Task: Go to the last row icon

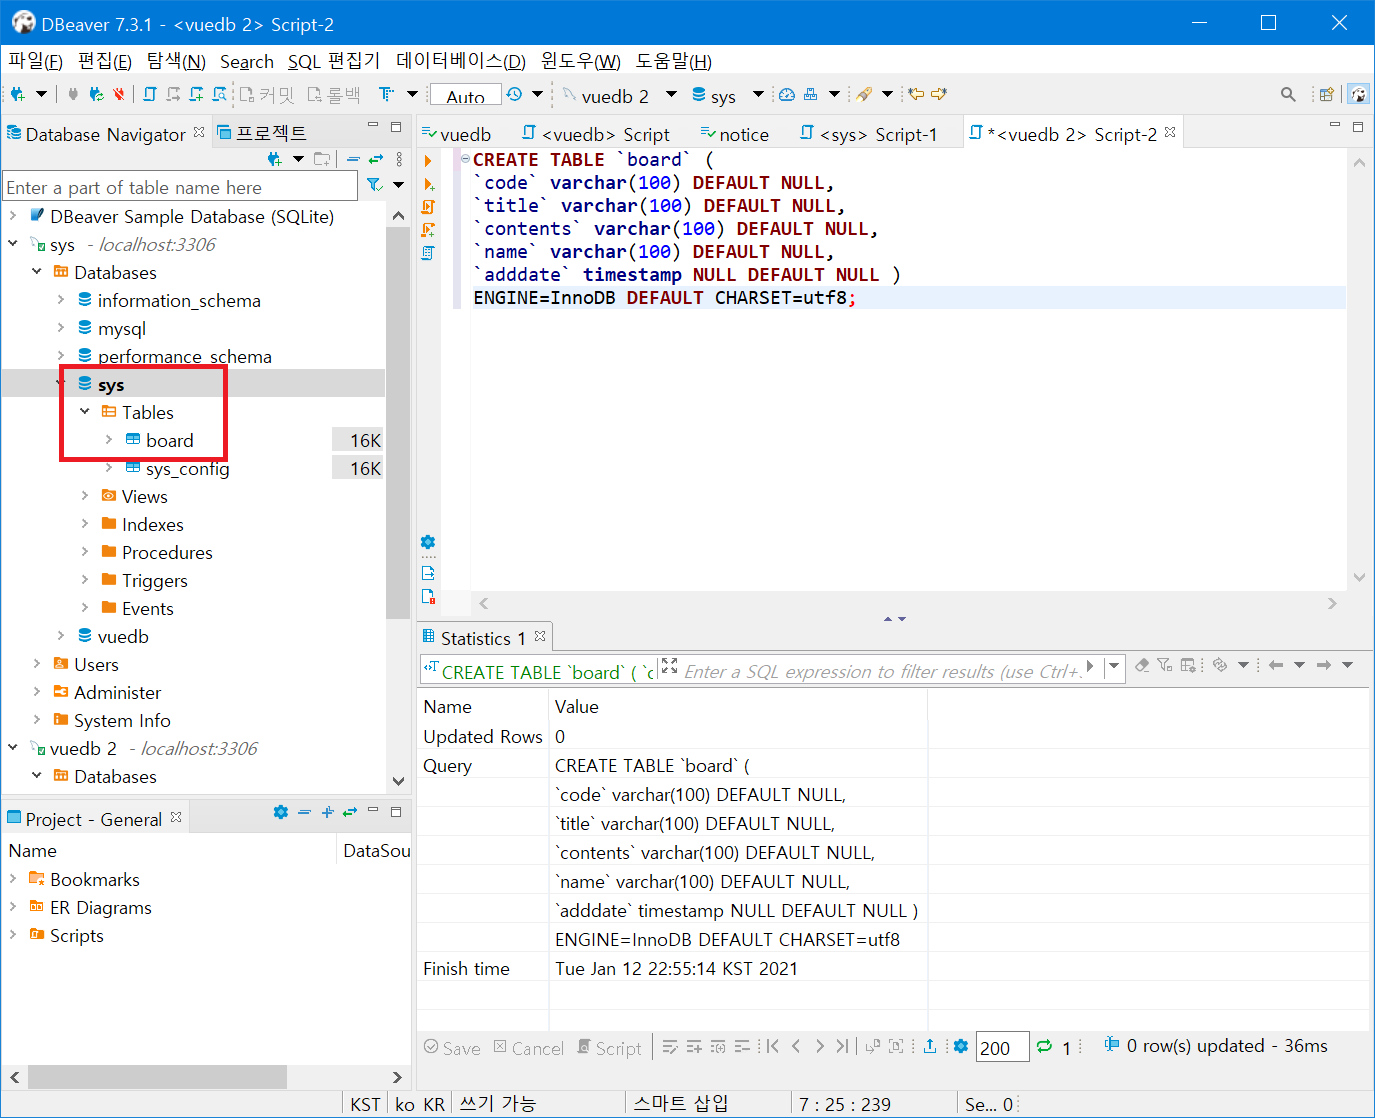Action: pyautogui.click(x=842, y=1046)
